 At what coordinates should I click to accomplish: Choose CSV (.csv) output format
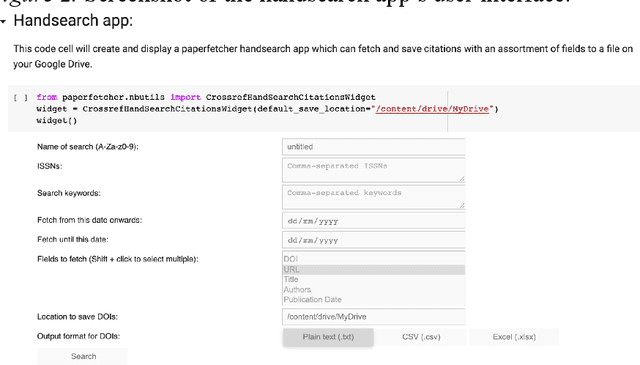point(421,337)
